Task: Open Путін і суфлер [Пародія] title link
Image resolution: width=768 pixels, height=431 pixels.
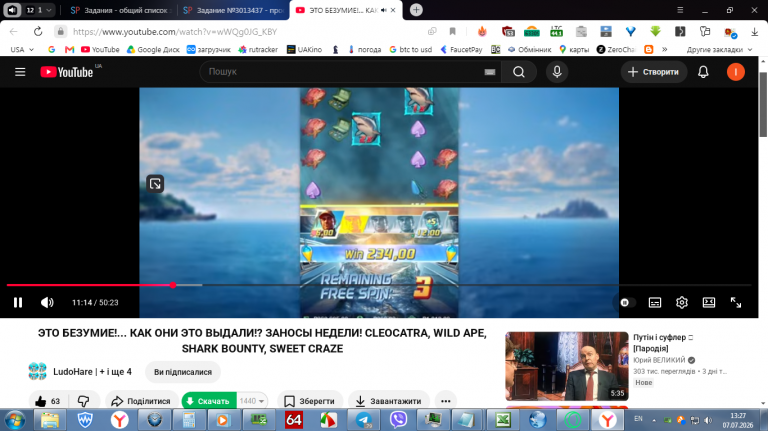Action: pyautogui.click(x=663, y=343)
